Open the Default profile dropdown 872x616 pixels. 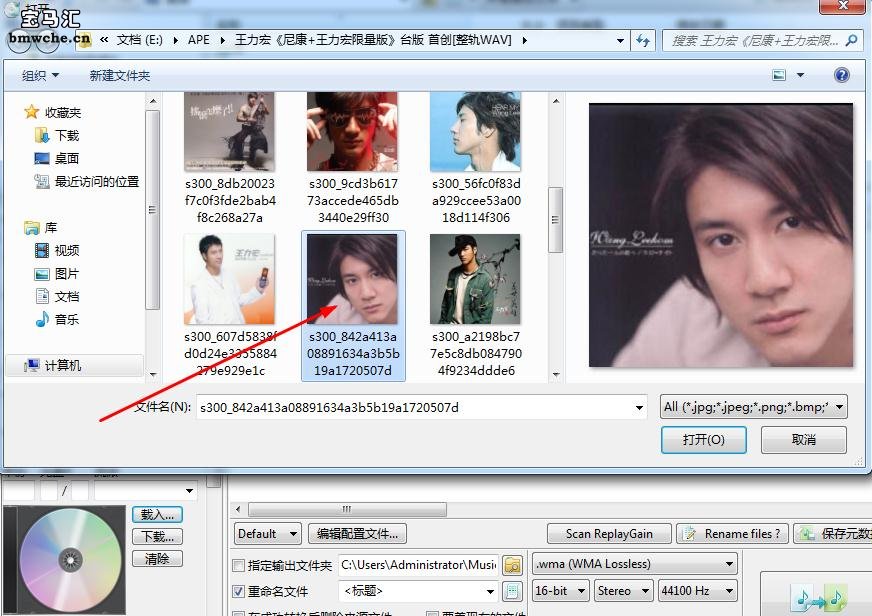[x=267, y=534]
